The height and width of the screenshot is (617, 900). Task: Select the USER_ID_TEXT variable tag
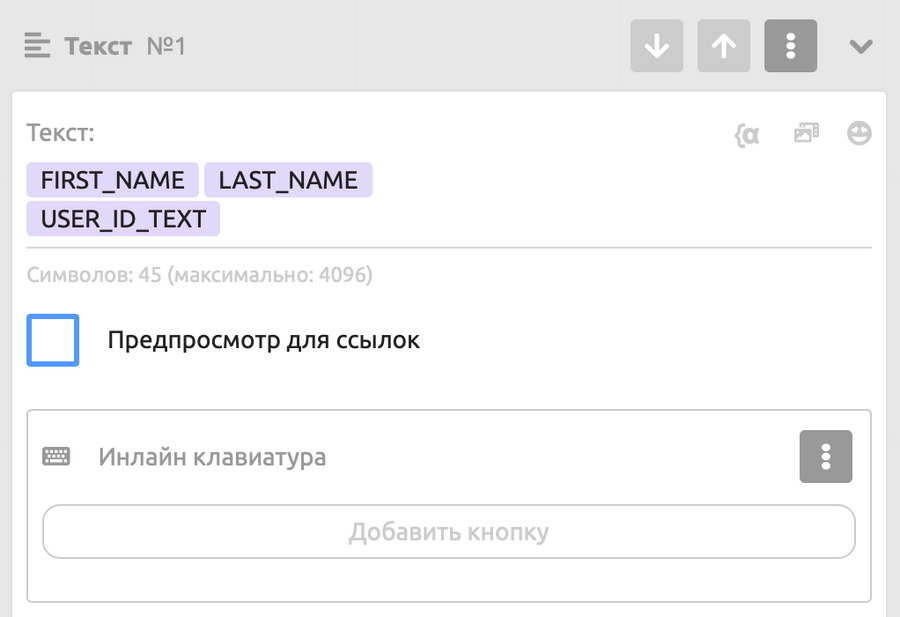click(x=123, y=219)
